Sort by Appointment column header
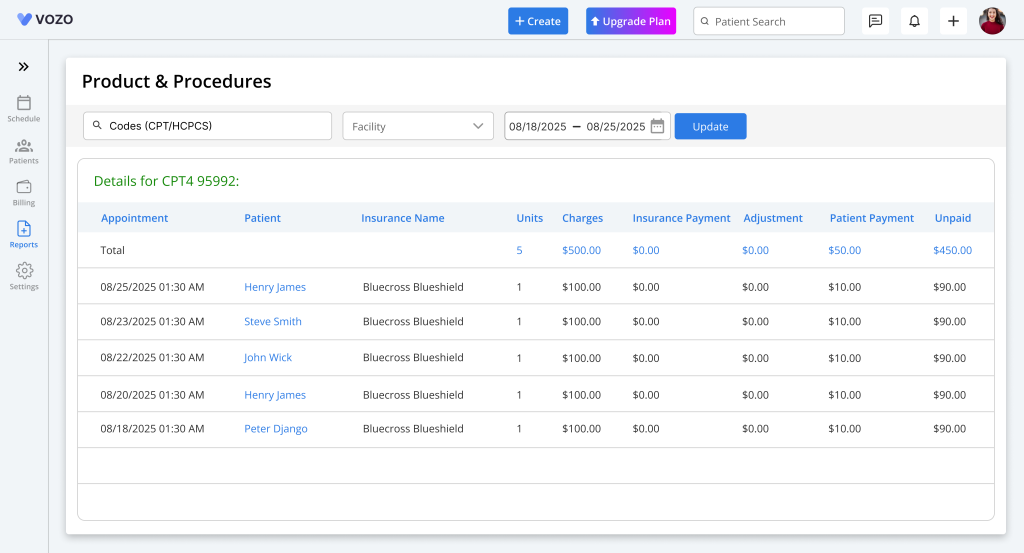 click(134, 218)
